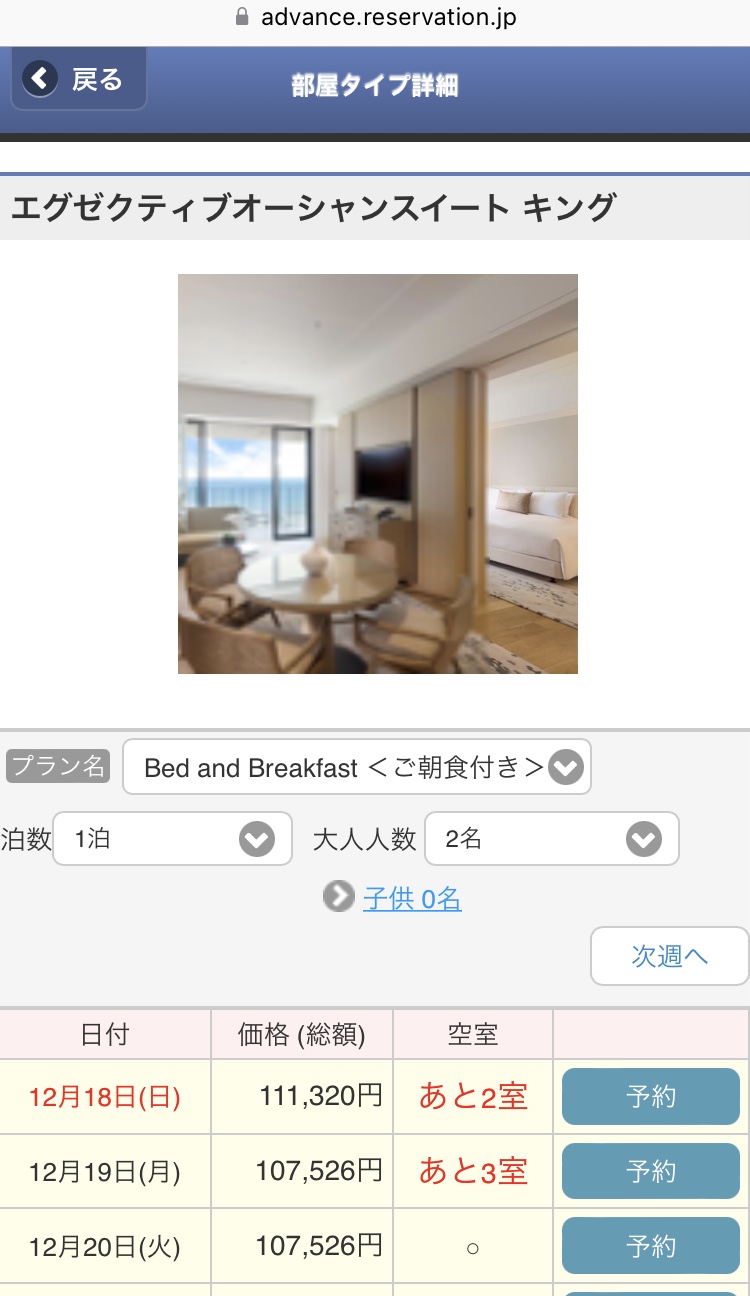The width and height of the screenshot is (750, 1296).
Task: Open the 大人人数 adults dropdown
Action: pos(552,838)
